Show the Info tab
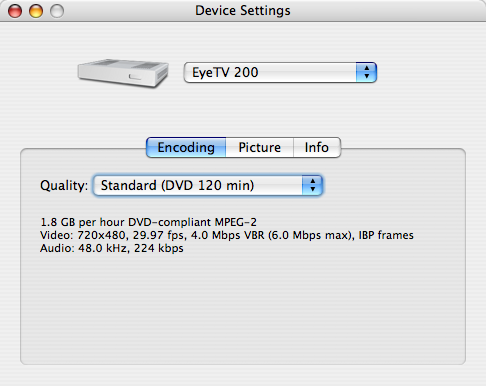Viewport: 486px width, 386px height. point(317,147)
